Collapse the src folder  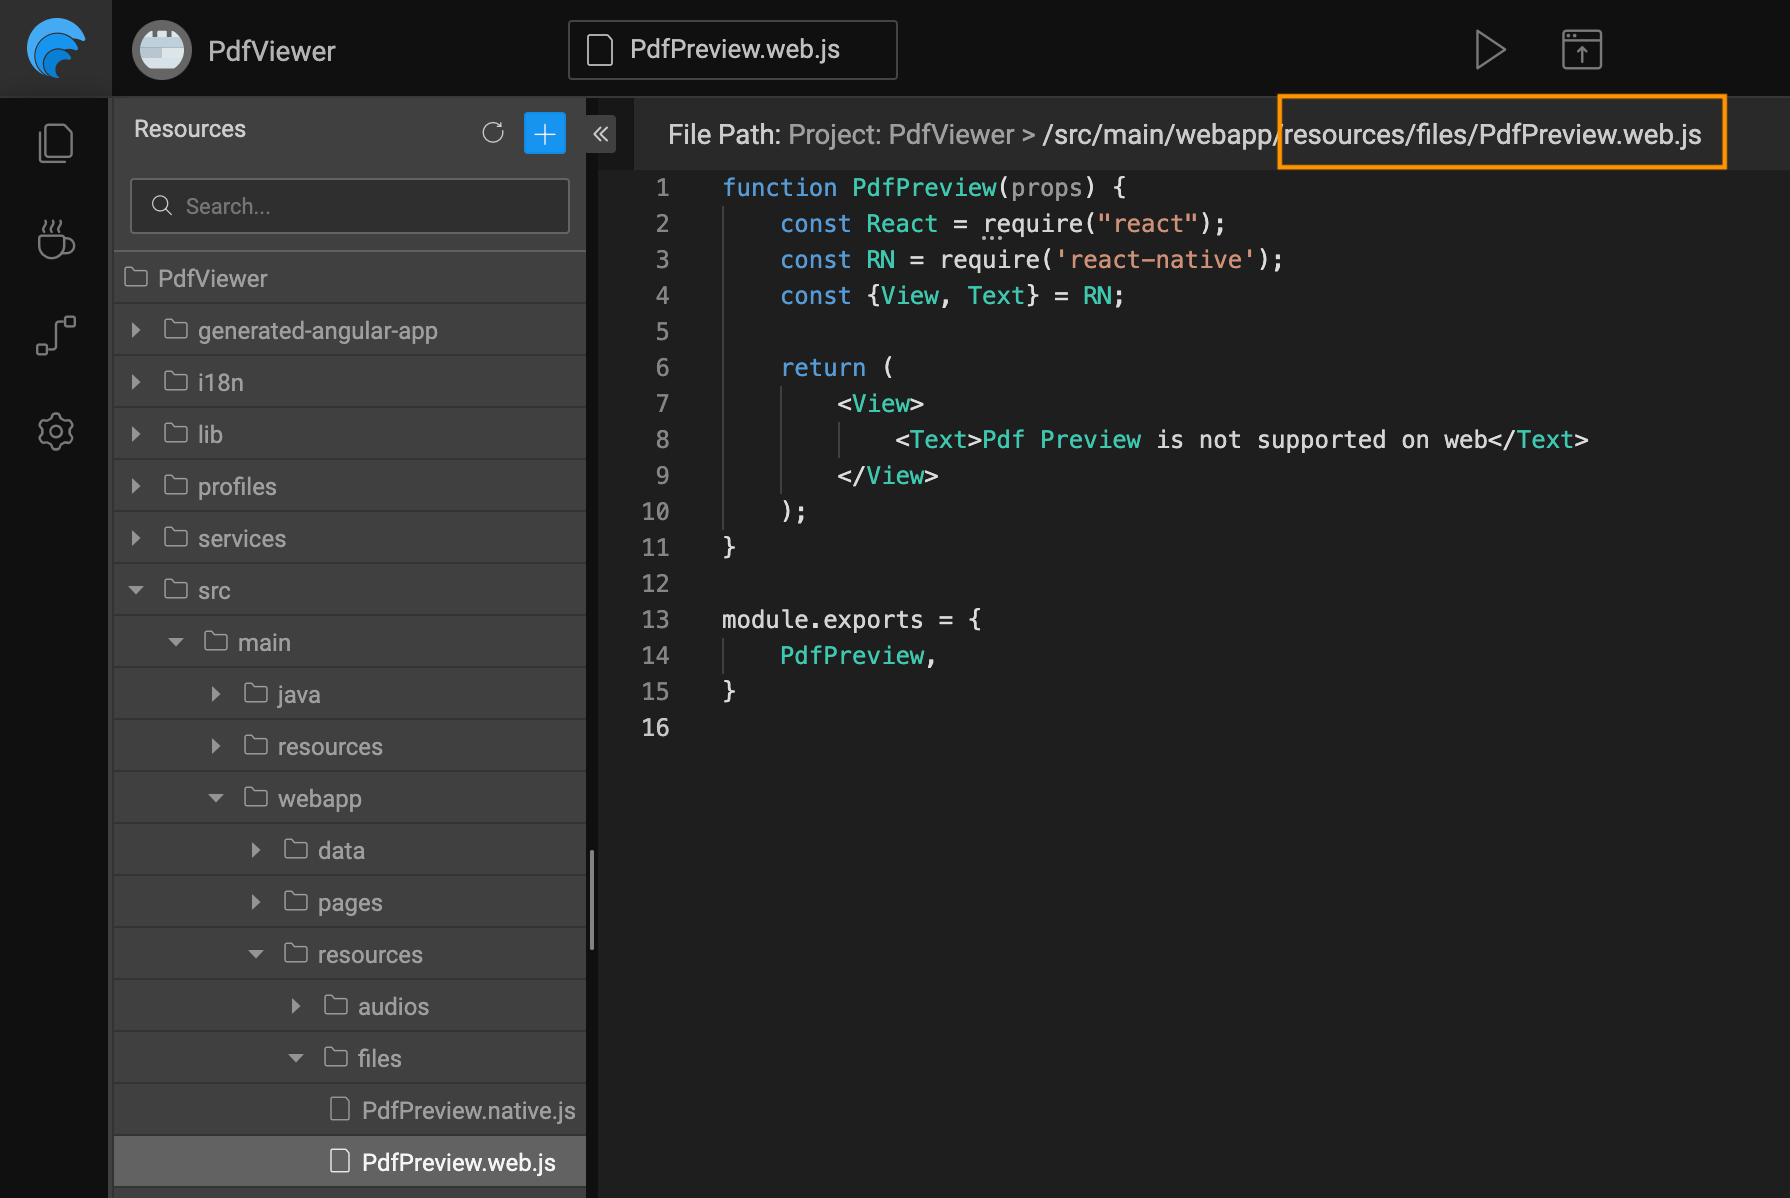(x=137, y=590)
